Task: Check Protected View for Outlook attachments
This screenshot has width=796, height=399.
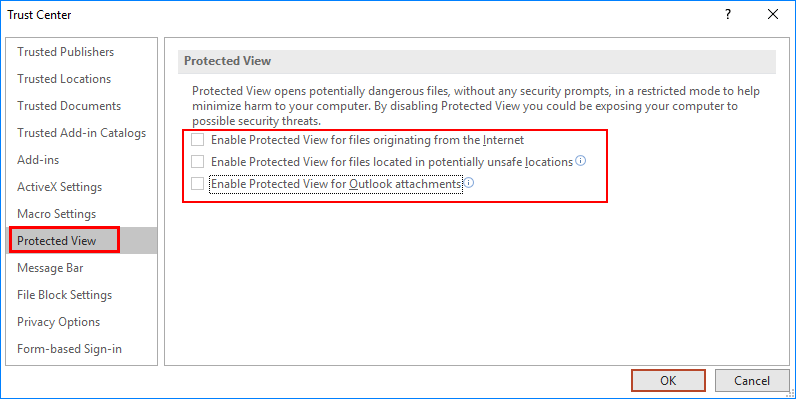Action: click(x=197, y=183)
